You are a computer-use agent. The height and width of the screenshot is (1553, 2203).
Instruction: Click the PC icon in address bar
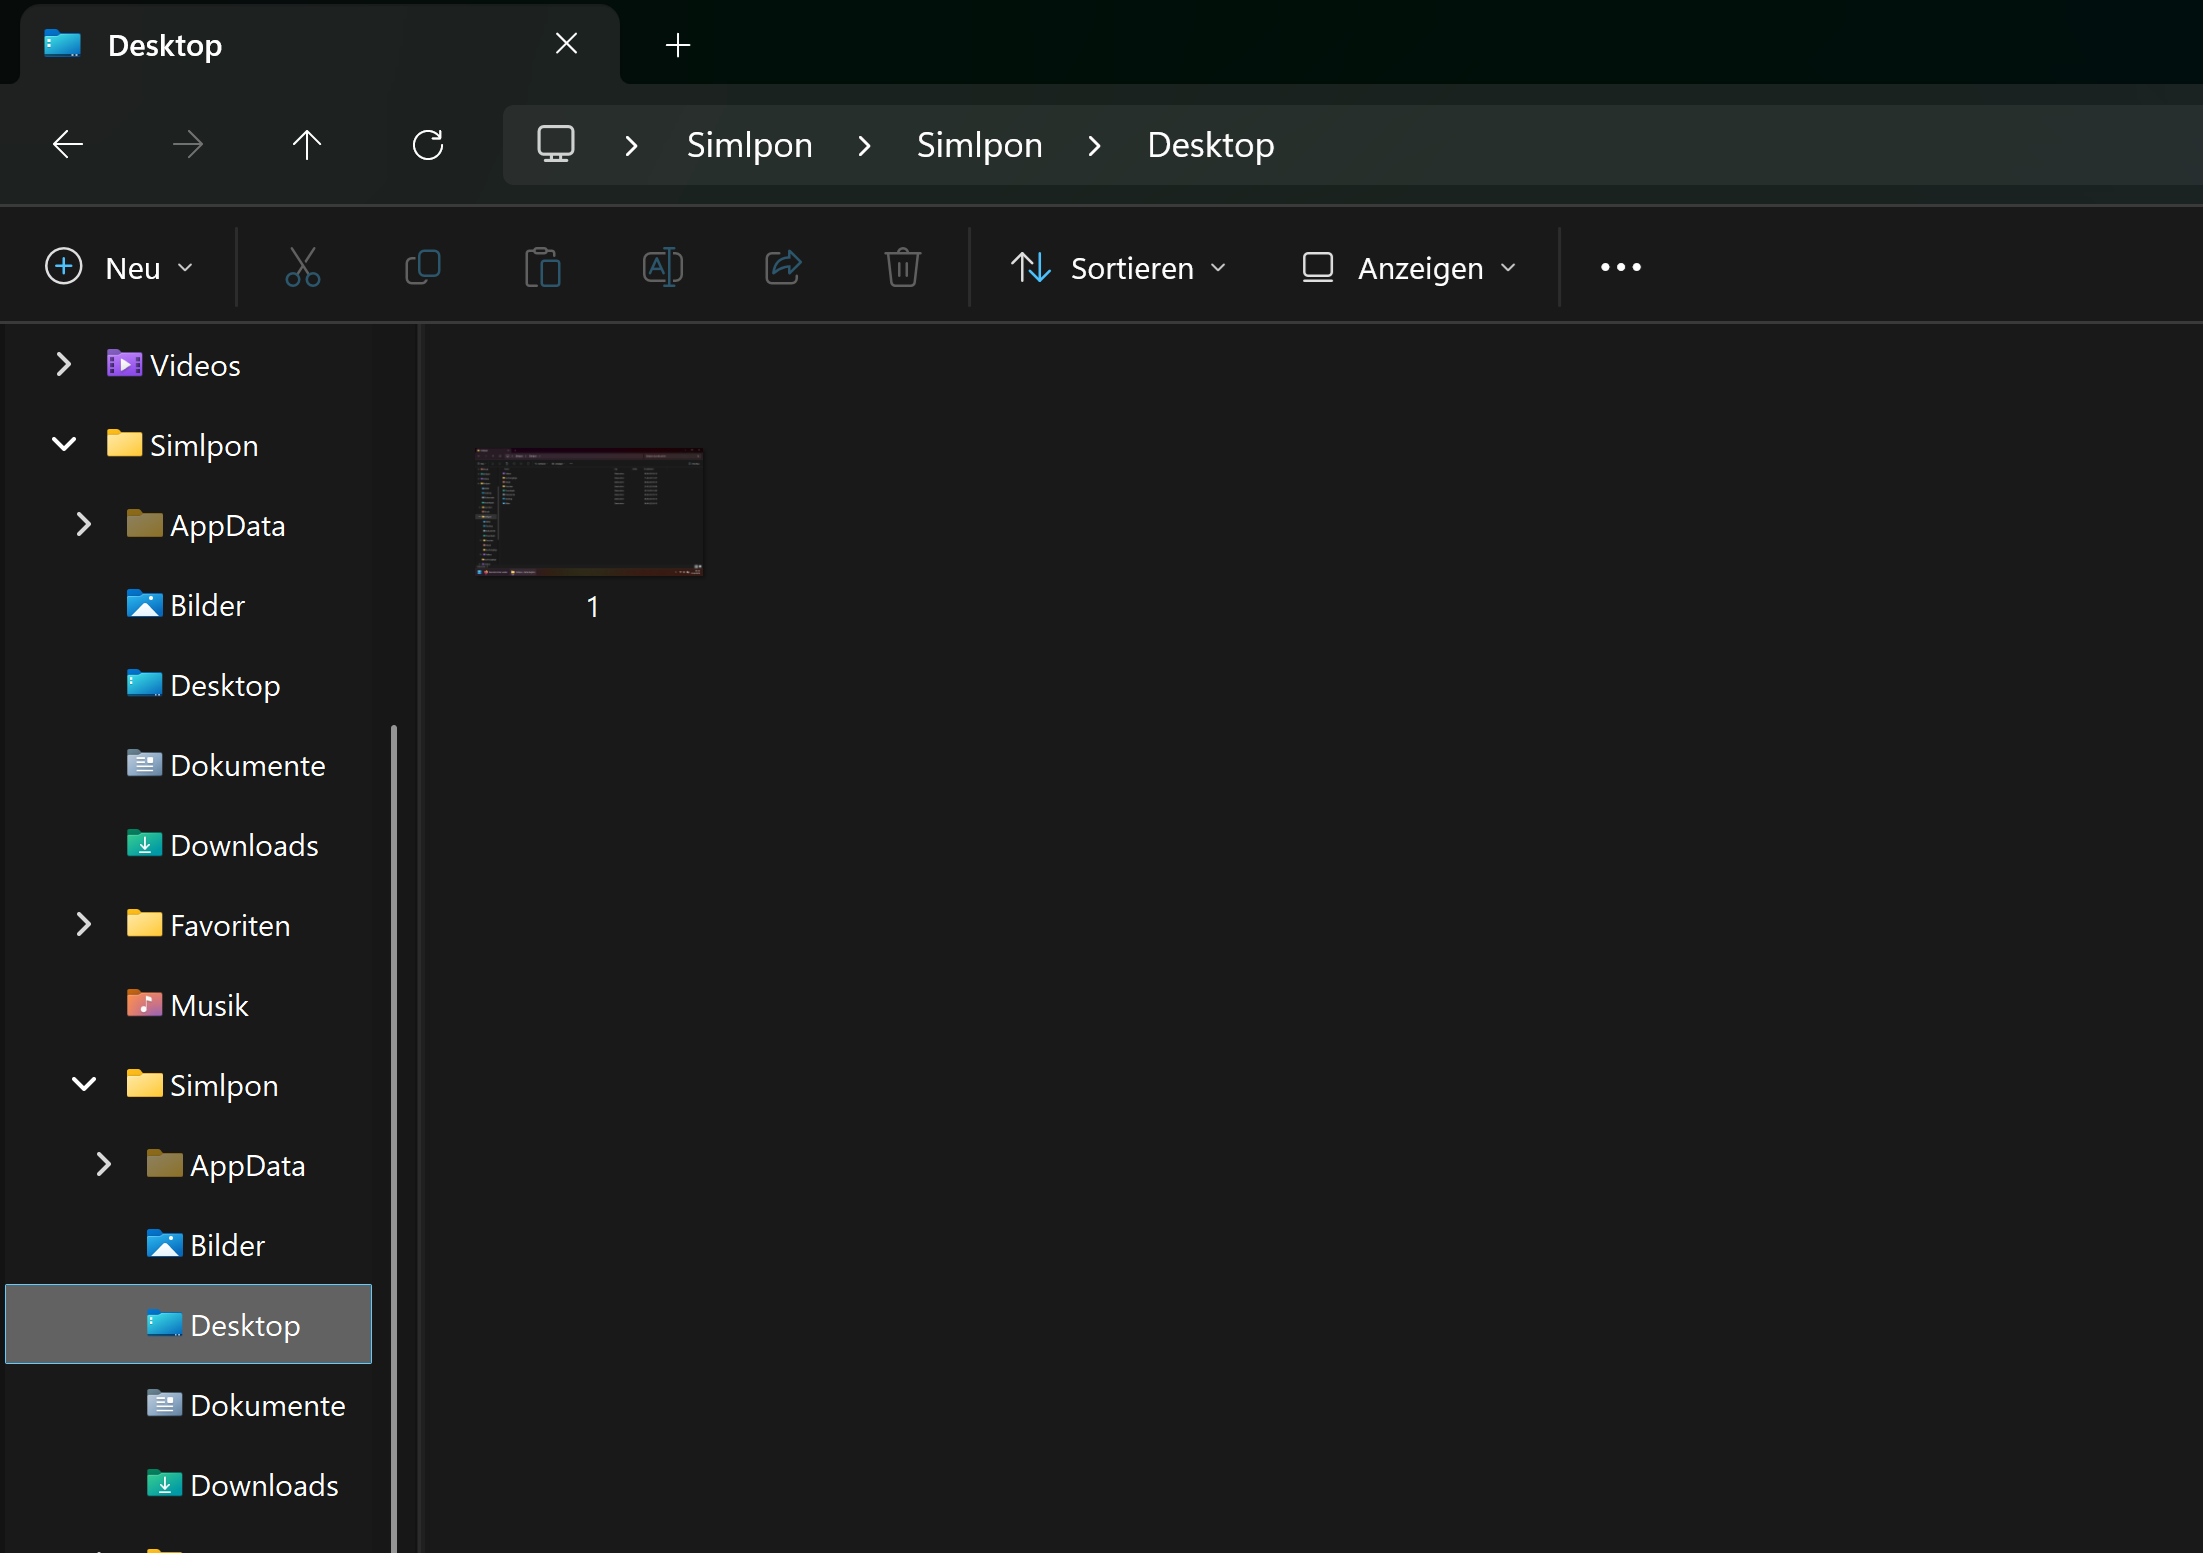(x=556, y=145)
